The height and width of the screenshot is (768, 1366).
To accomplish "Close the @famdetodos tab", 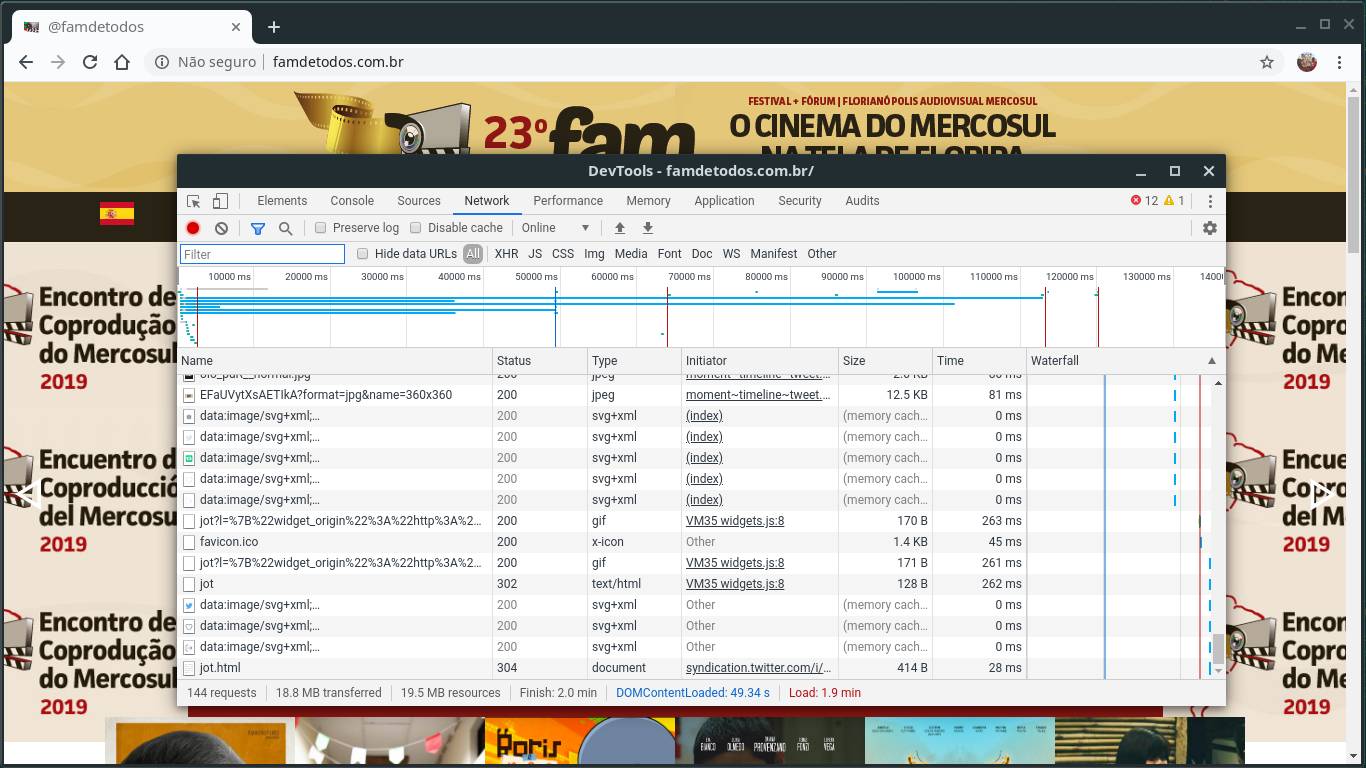I will 237,27.
